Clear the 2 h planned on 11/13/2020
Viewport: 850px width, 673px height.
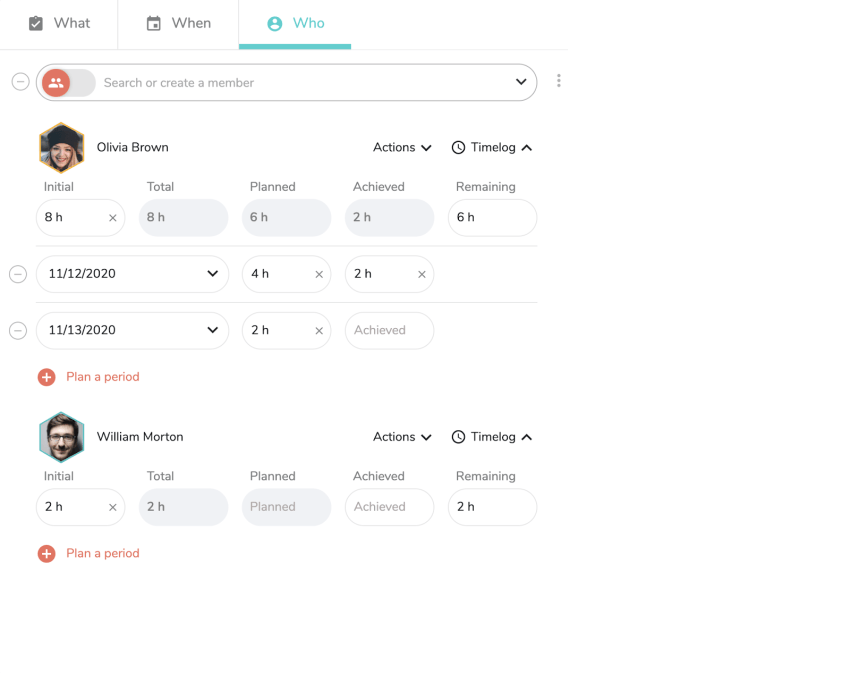[x=319, y=331]
